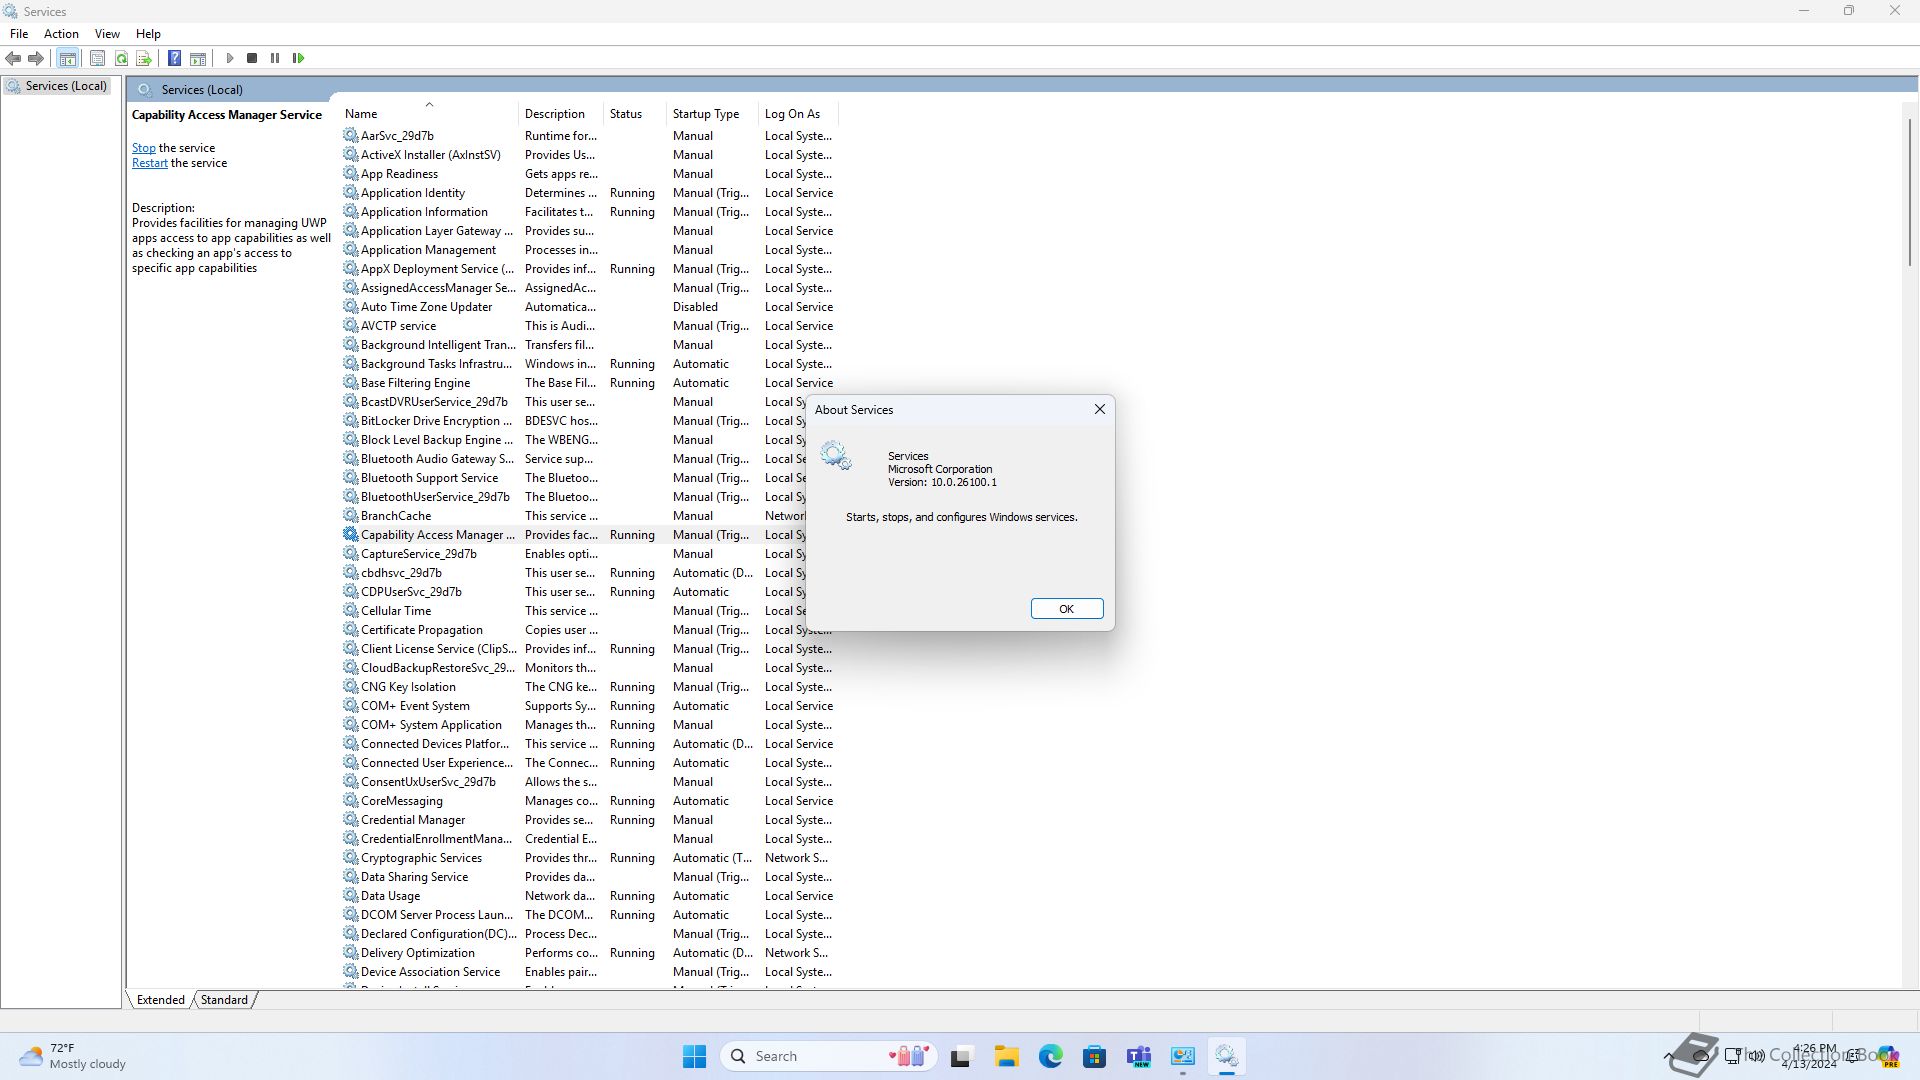Click OK in the About Services dialog
Screen dimensions: 1920x1080
coord(1067,609)
